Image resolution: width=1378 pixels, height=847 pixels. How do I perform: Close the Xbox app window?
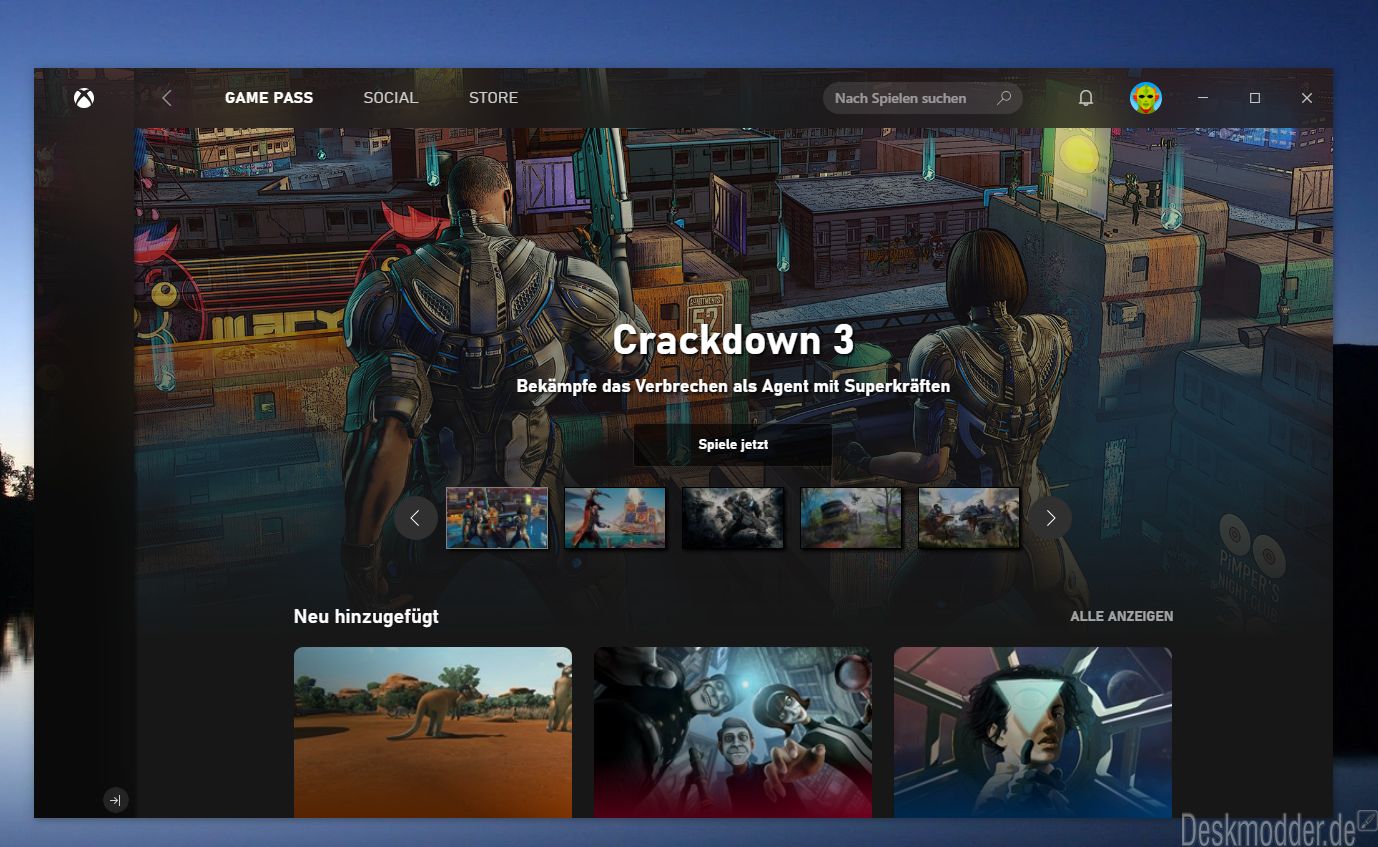[x=1307, y=98]
